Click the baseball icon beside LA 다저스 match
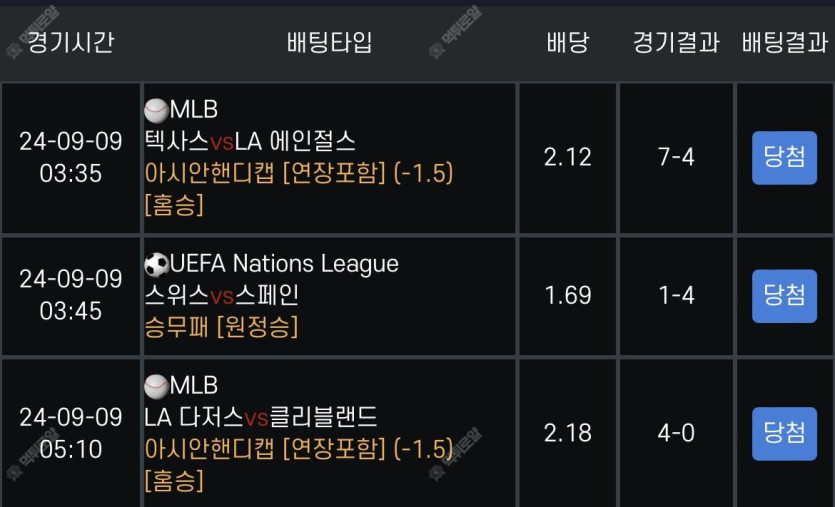The height and width of the screenshot is (507, 835). [157, 386]
